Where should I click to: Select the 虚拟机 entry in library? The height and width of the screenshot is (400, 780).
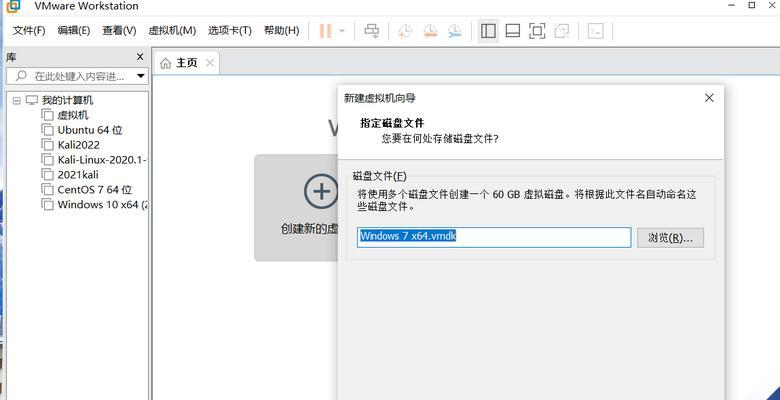[73, 115]
